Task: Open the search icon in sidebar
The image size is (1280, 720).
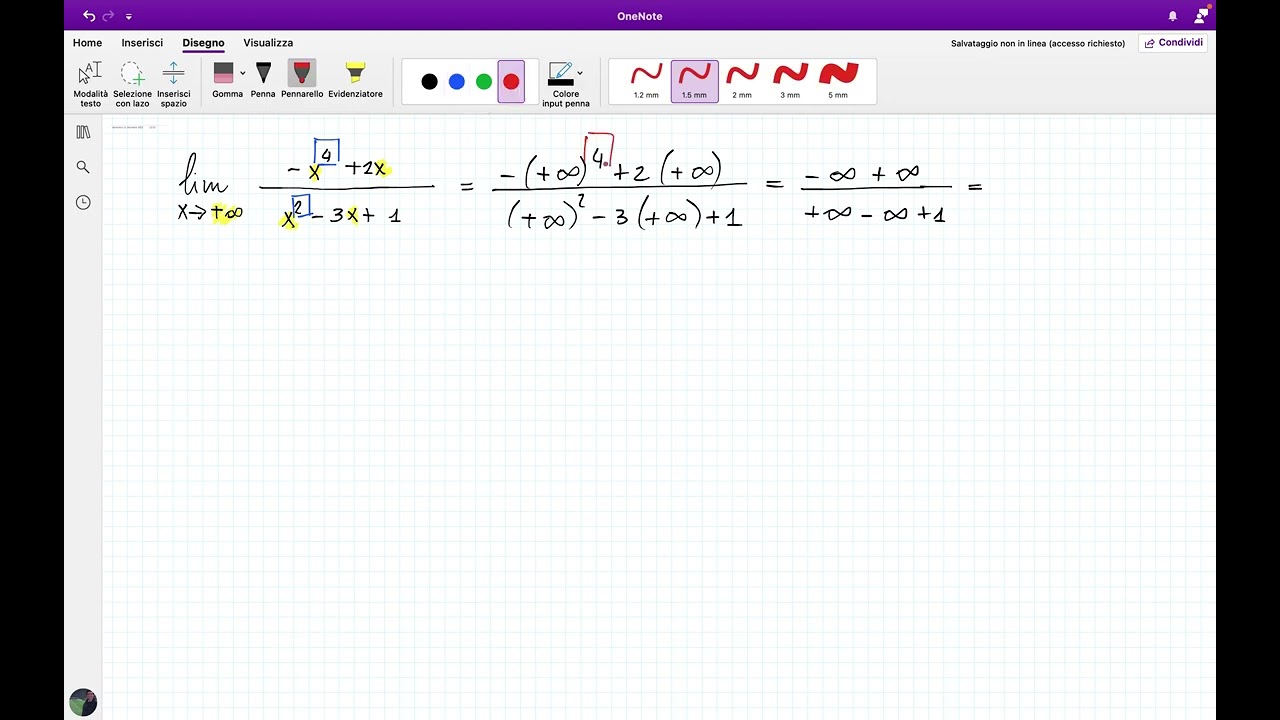Action: click(x=83, y=167)
